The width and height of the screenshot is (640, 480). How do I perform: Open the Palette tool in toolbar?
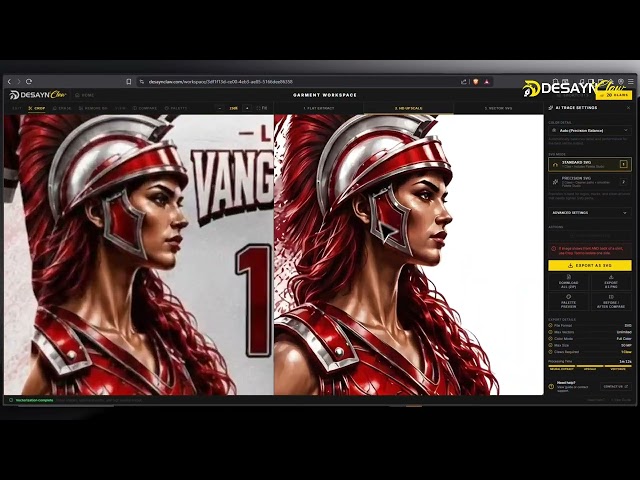pyautogui.click(x=176, y=108)
